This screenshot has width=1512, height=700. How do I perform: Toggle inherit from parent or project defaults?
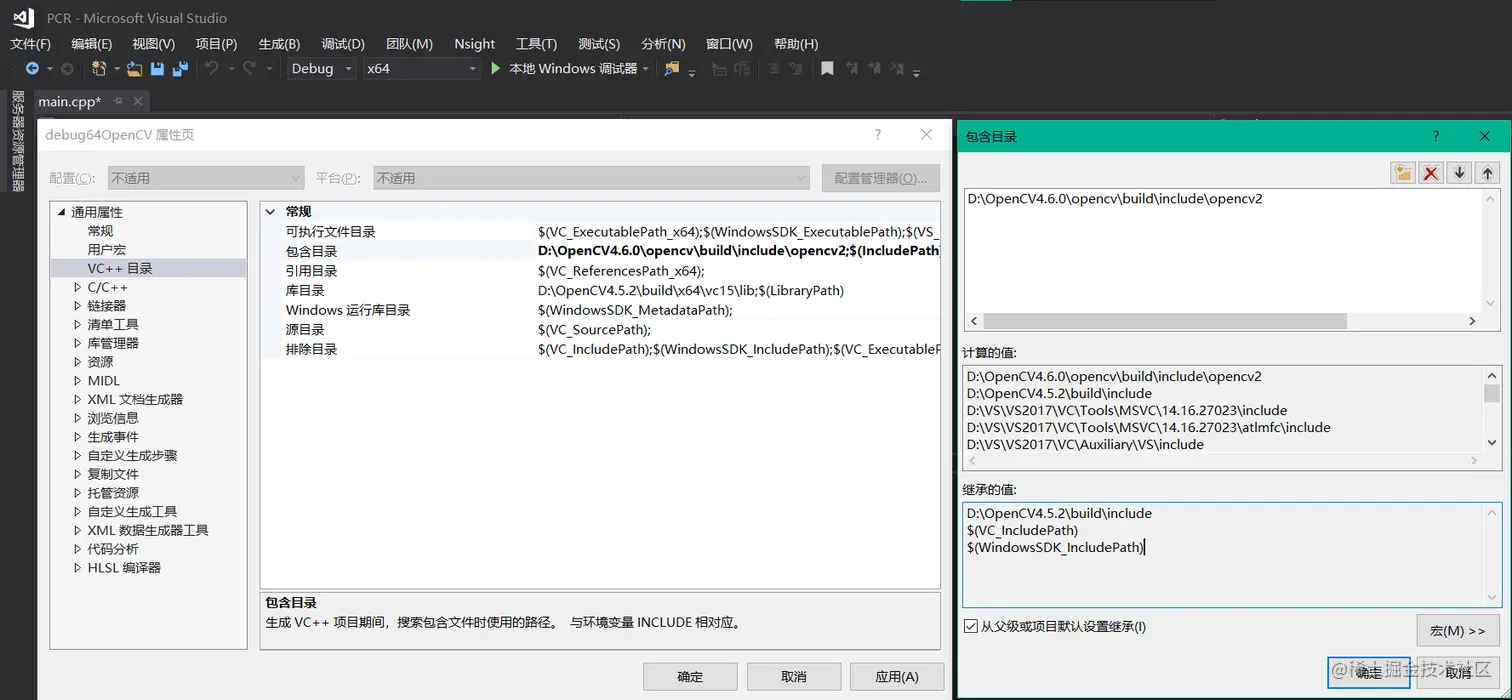pos(970,626)
